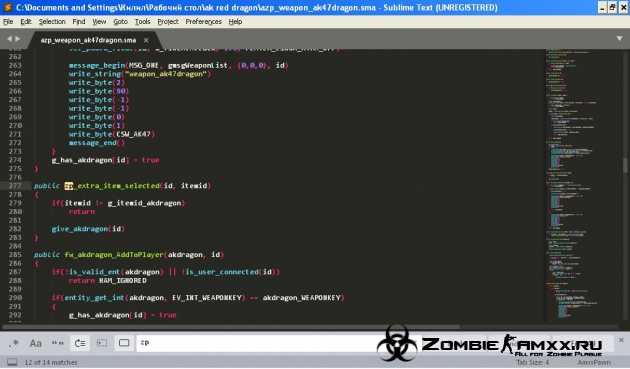This screenshot has width=630, height=369.
Task: Toggle case sensitive search option
Action: click(x=36, y=343)
